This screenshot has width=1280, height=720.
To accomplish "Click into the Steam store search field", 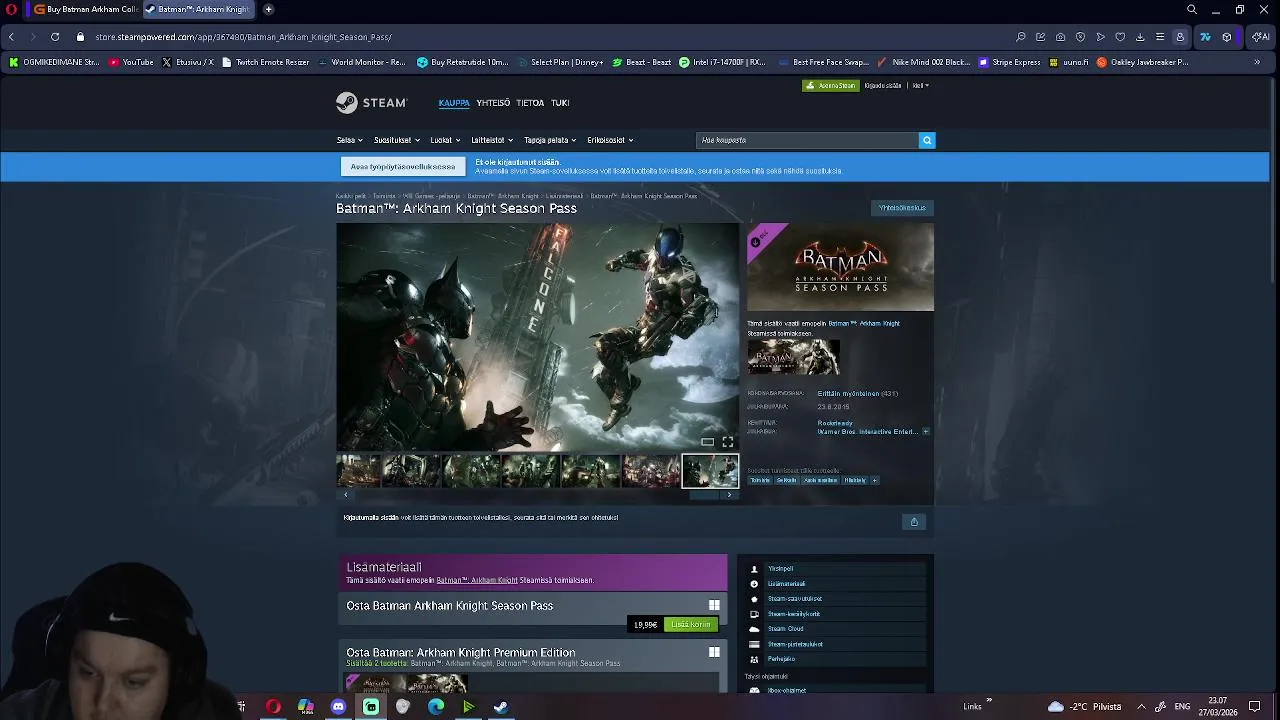I will point(807,140).
